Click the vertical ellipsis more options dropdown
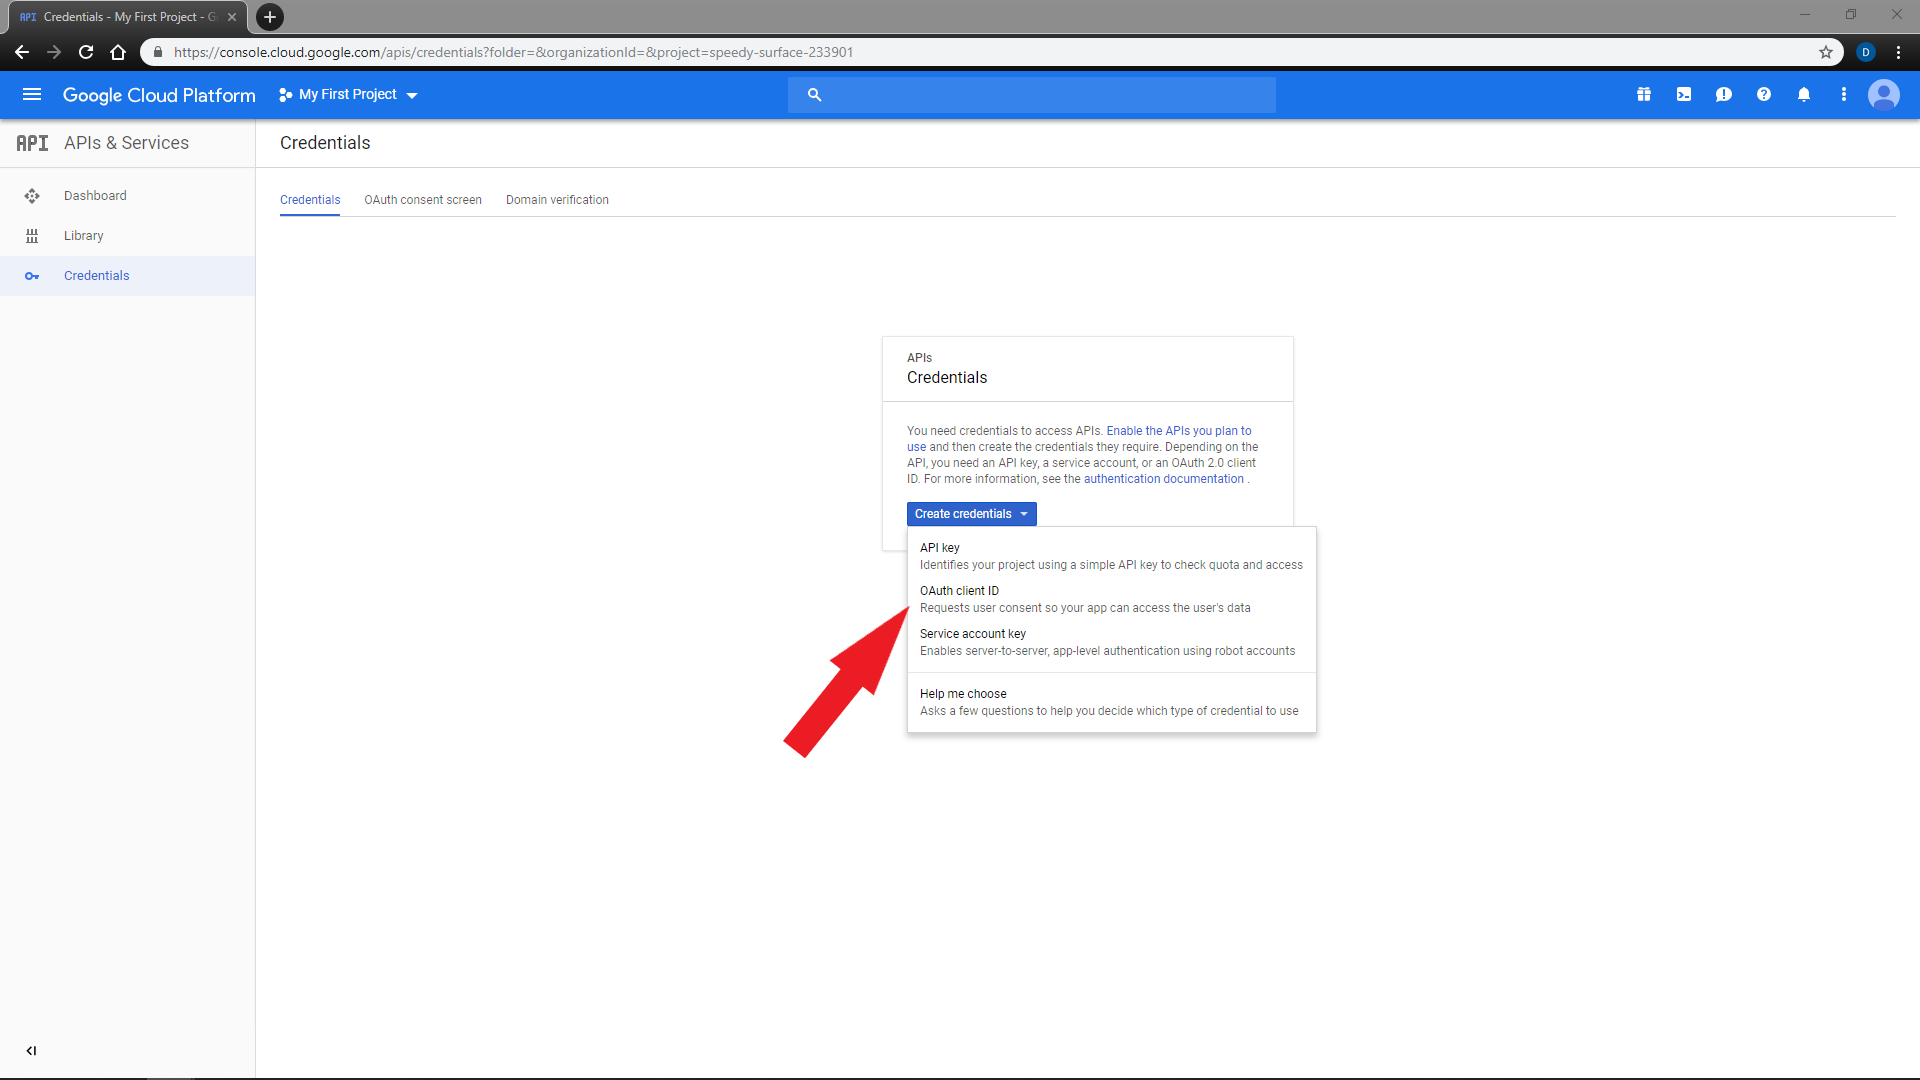This screenshot has width=1920, height=1080. point(1844,94)
